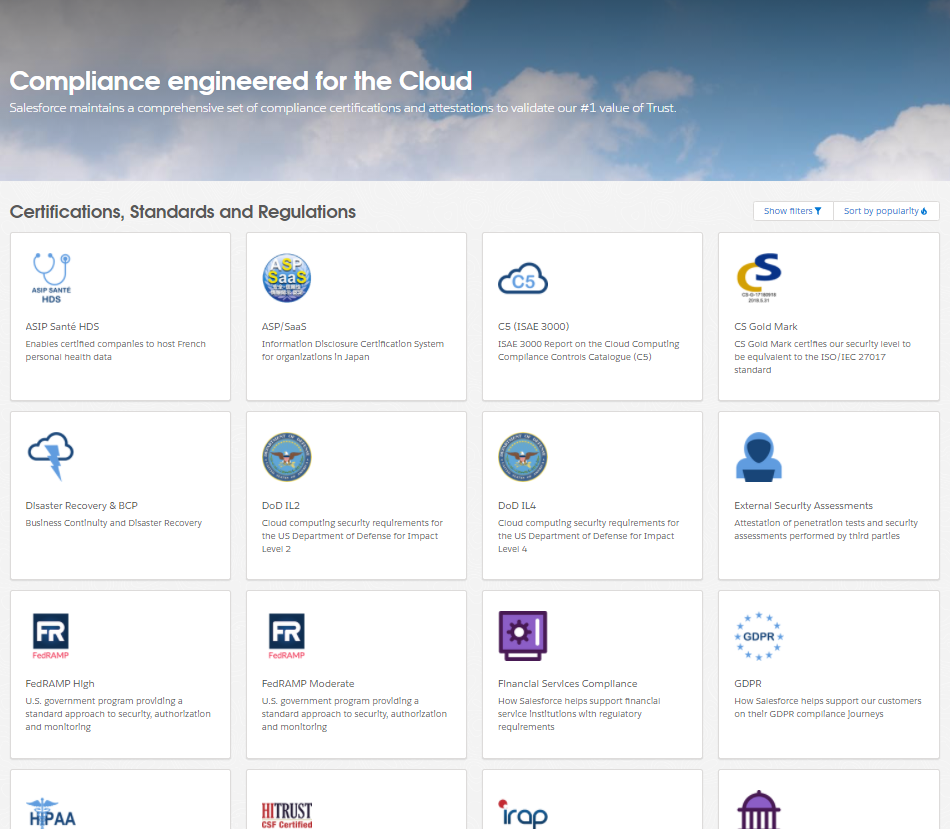The height and width of the screenshot is (829, 950).
Task: Select the HITRUST CSF Certified logo
Action: tap(287, 814)
